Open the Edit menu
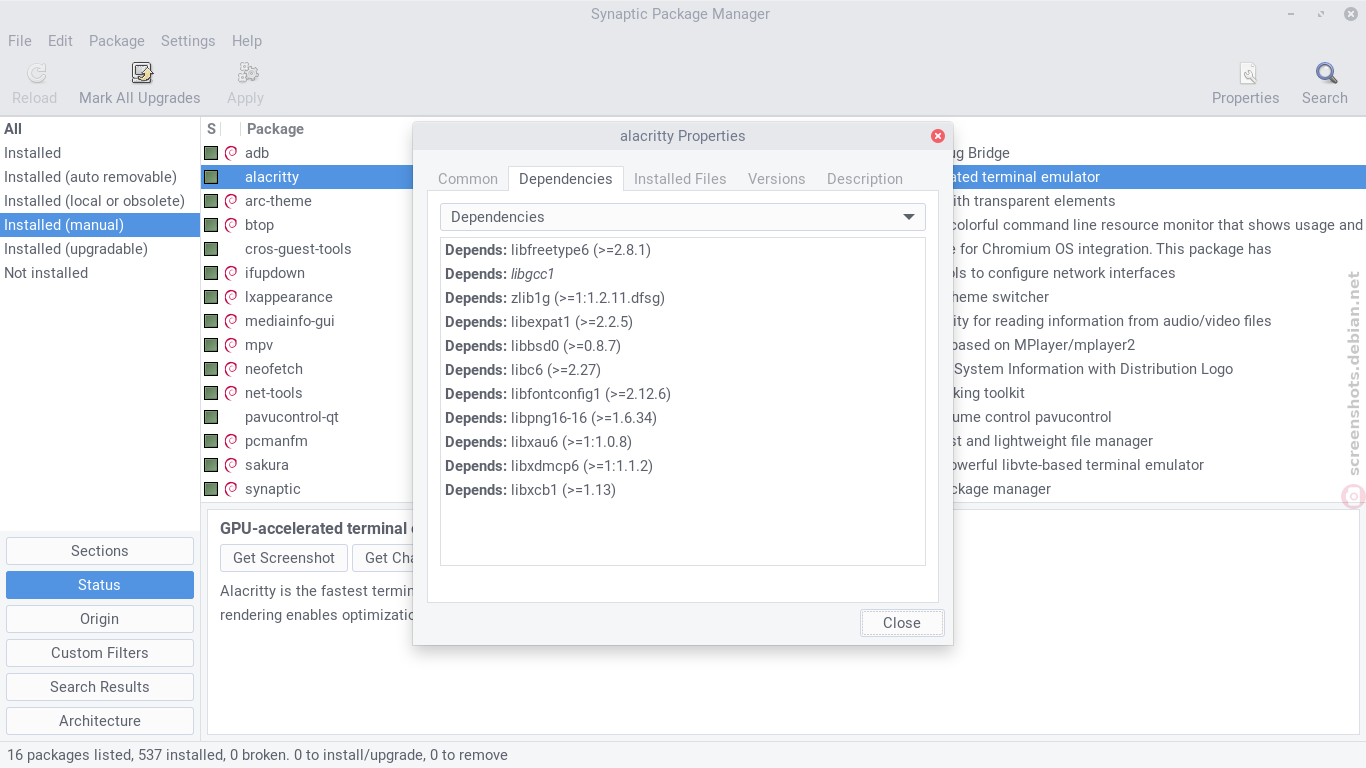This screenshot has height=768, width=1366. (x=60, y=41)
